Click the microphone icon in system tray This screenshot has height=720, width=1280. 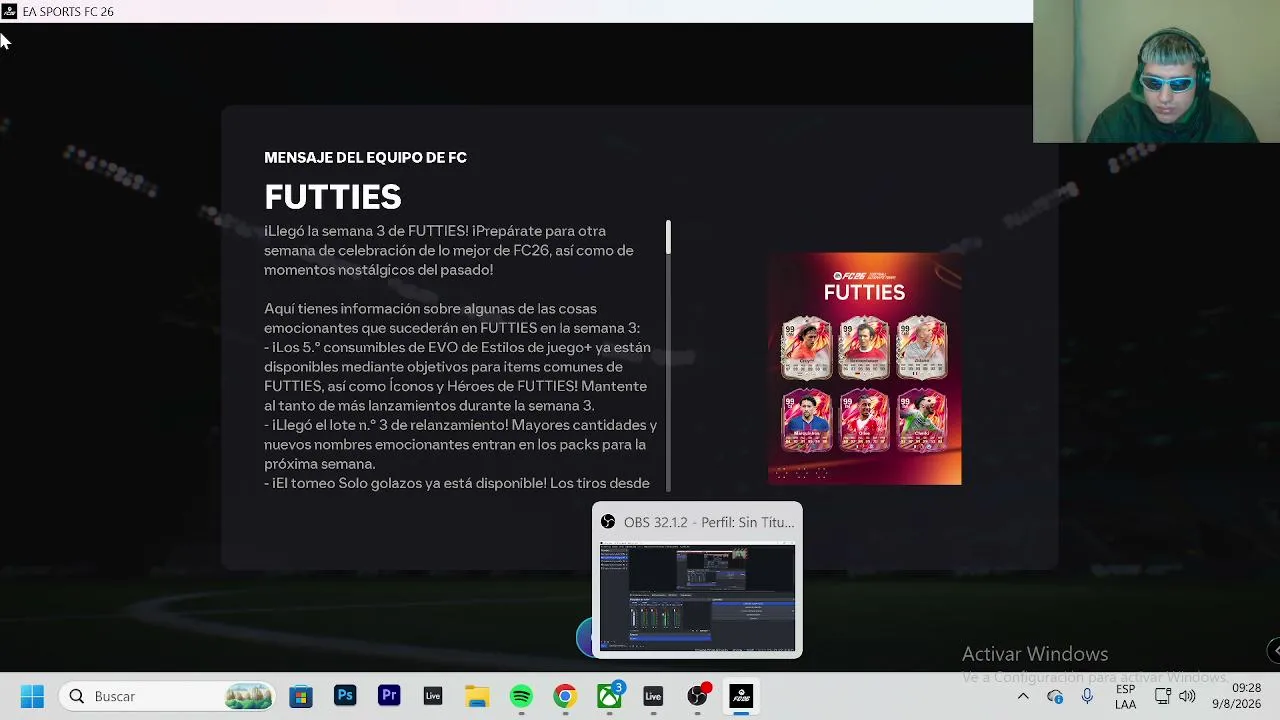pyautogui.click(x=1087, y=696)
